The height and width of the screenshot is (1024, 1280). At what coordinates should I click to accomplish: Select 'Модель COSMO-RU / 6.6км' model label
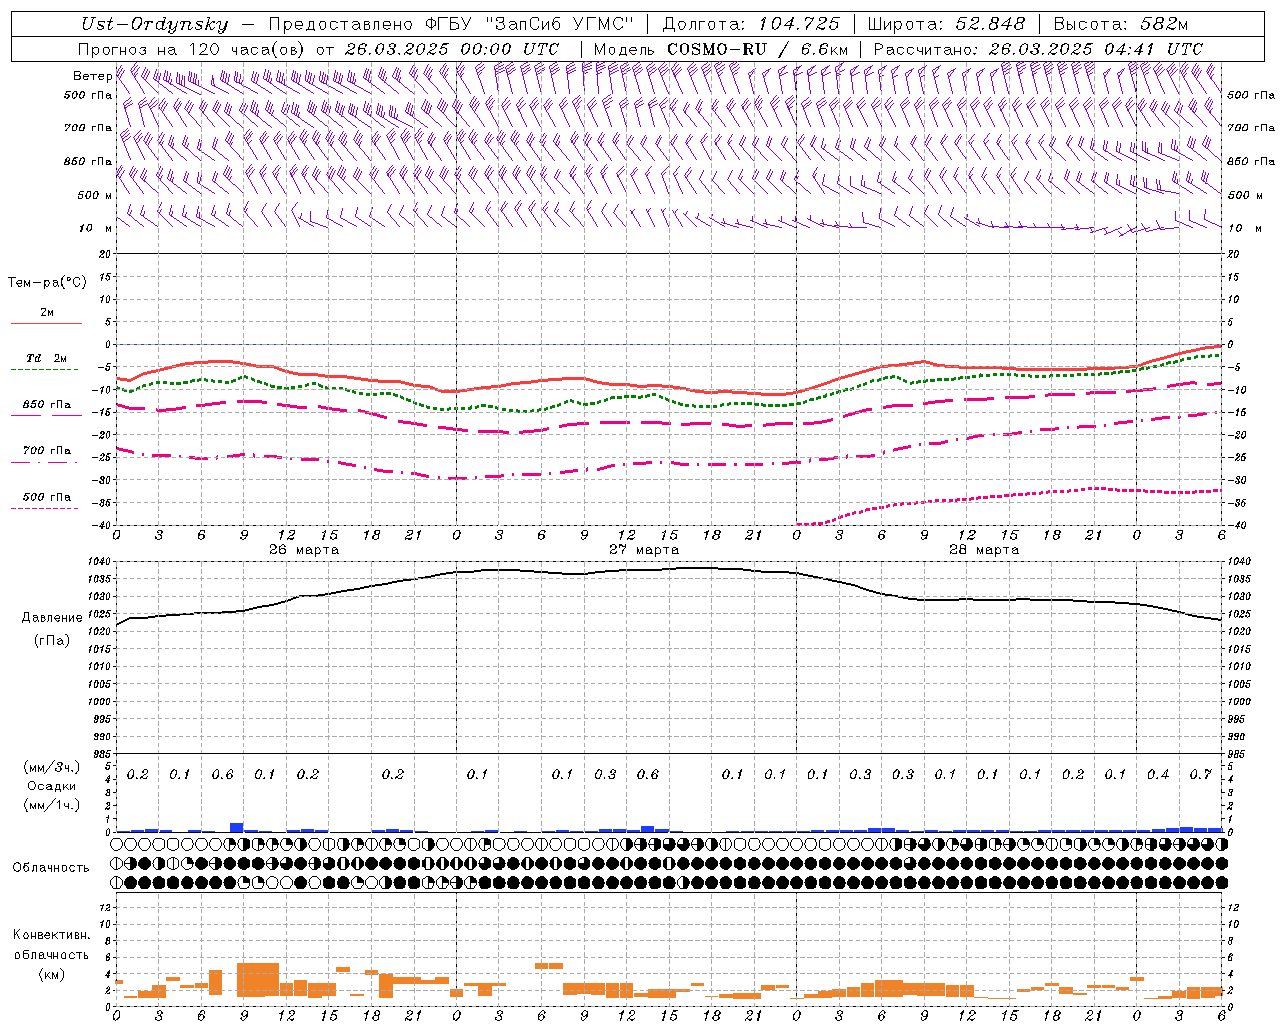coord(721,49)
